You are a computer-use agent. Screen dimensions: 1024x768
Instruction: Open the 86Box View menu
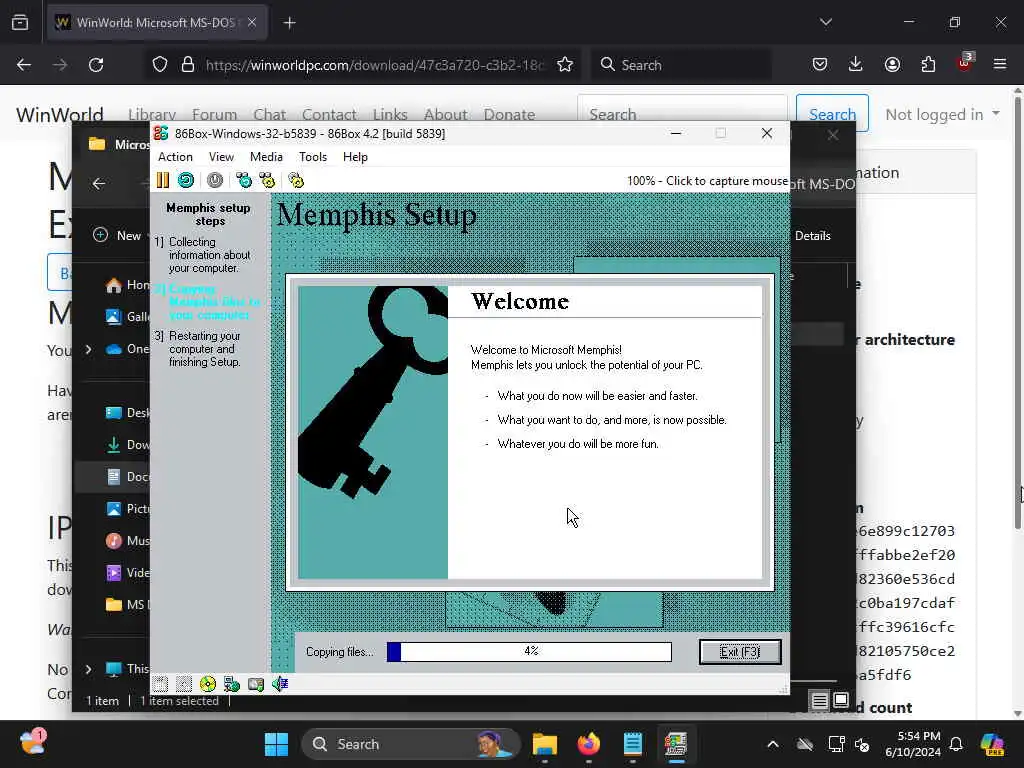coord(221,157)
